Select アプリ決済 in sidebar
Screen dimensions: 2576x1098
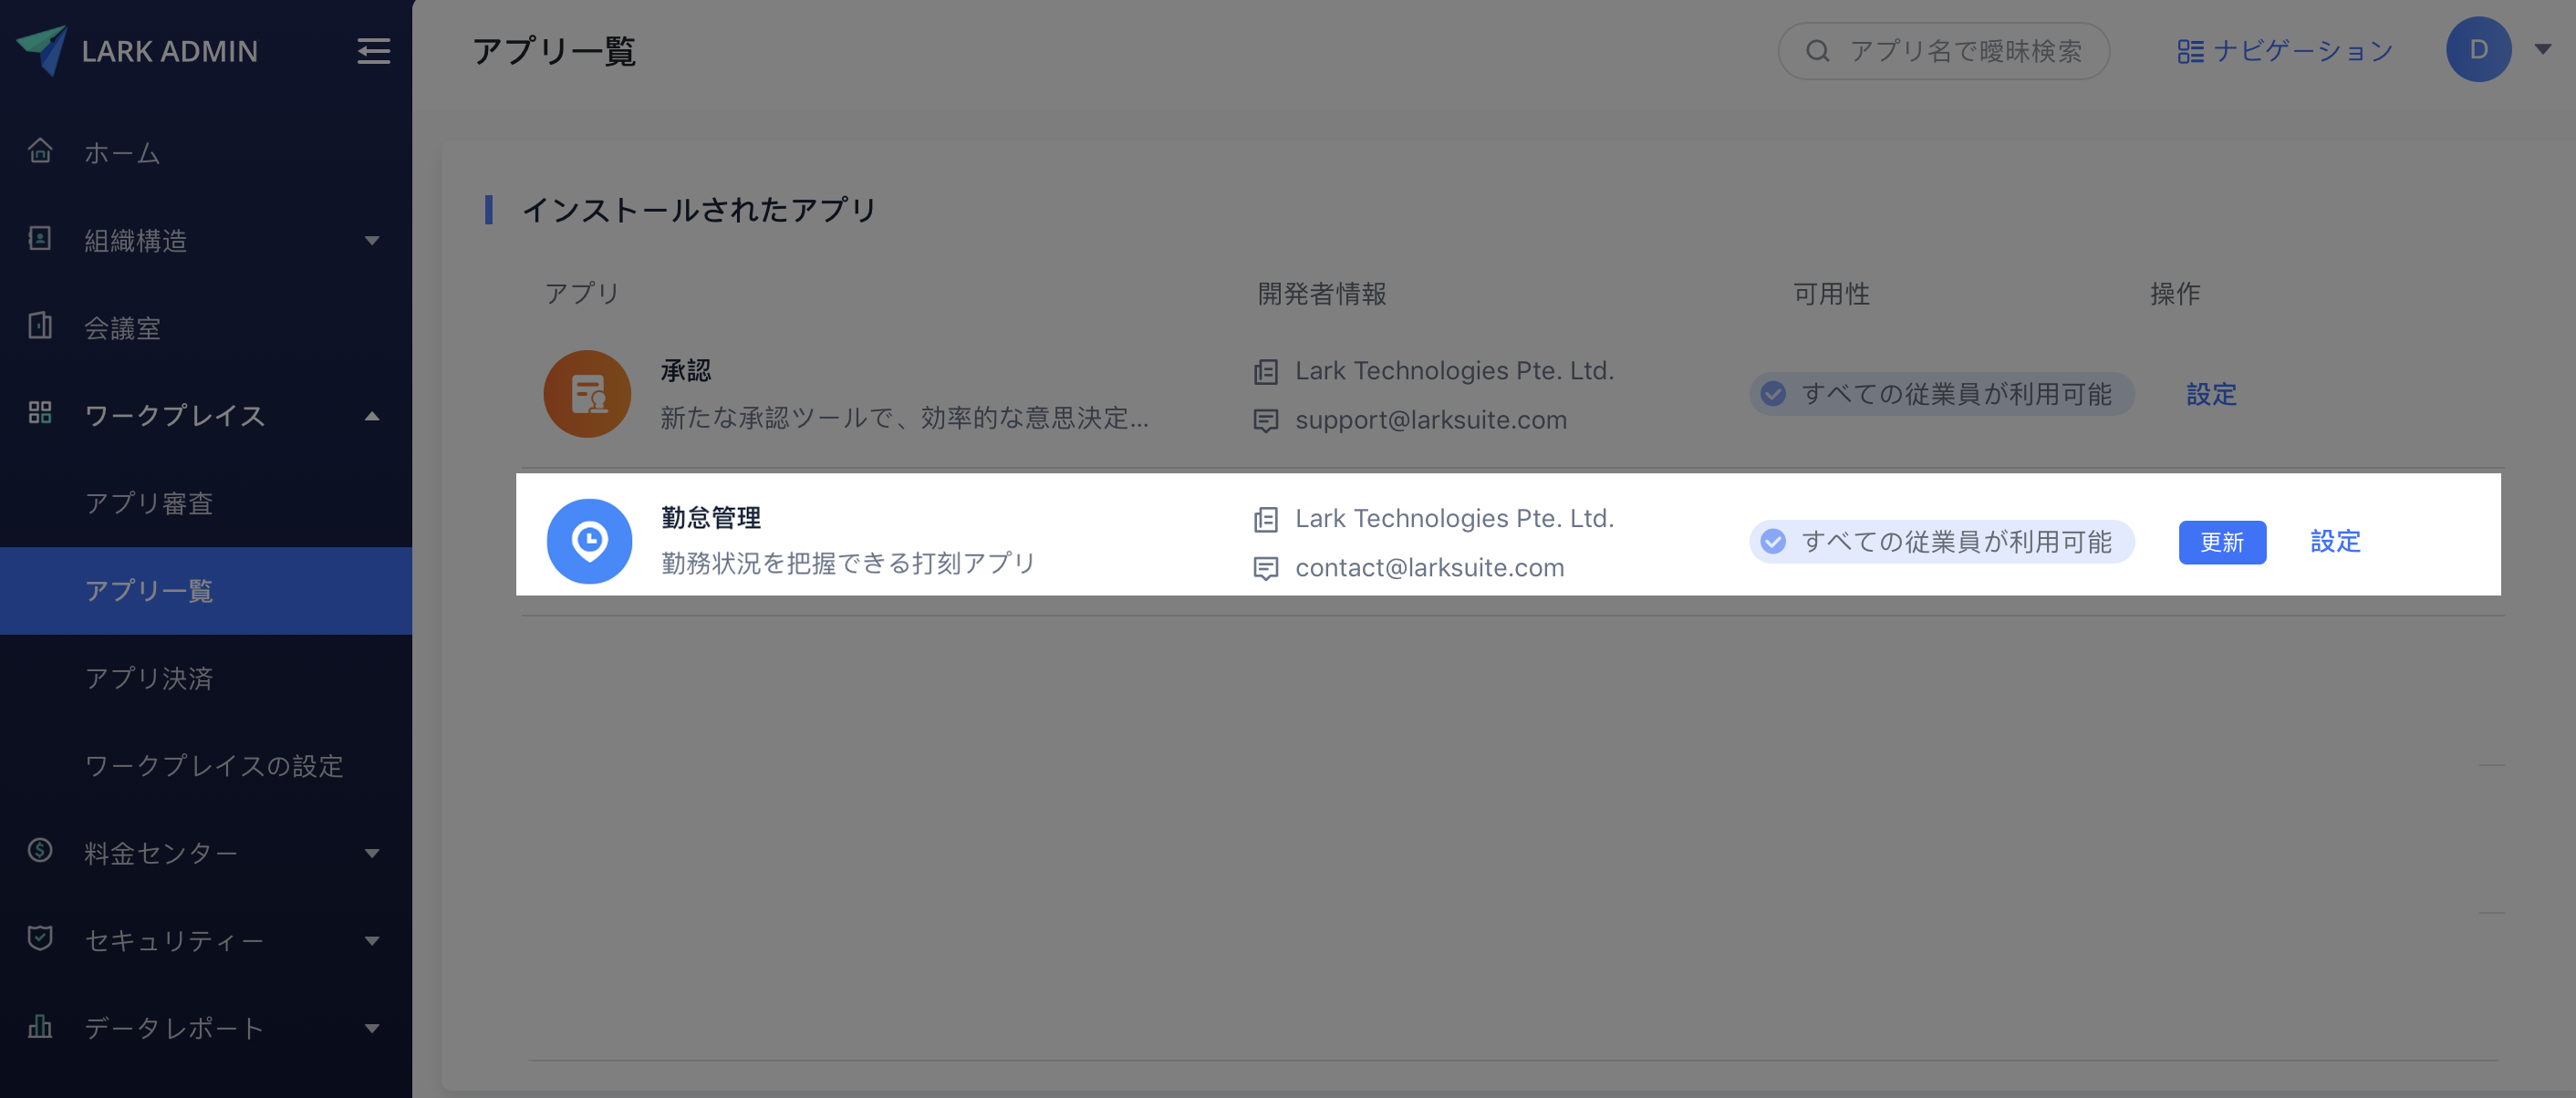(149, 678)
